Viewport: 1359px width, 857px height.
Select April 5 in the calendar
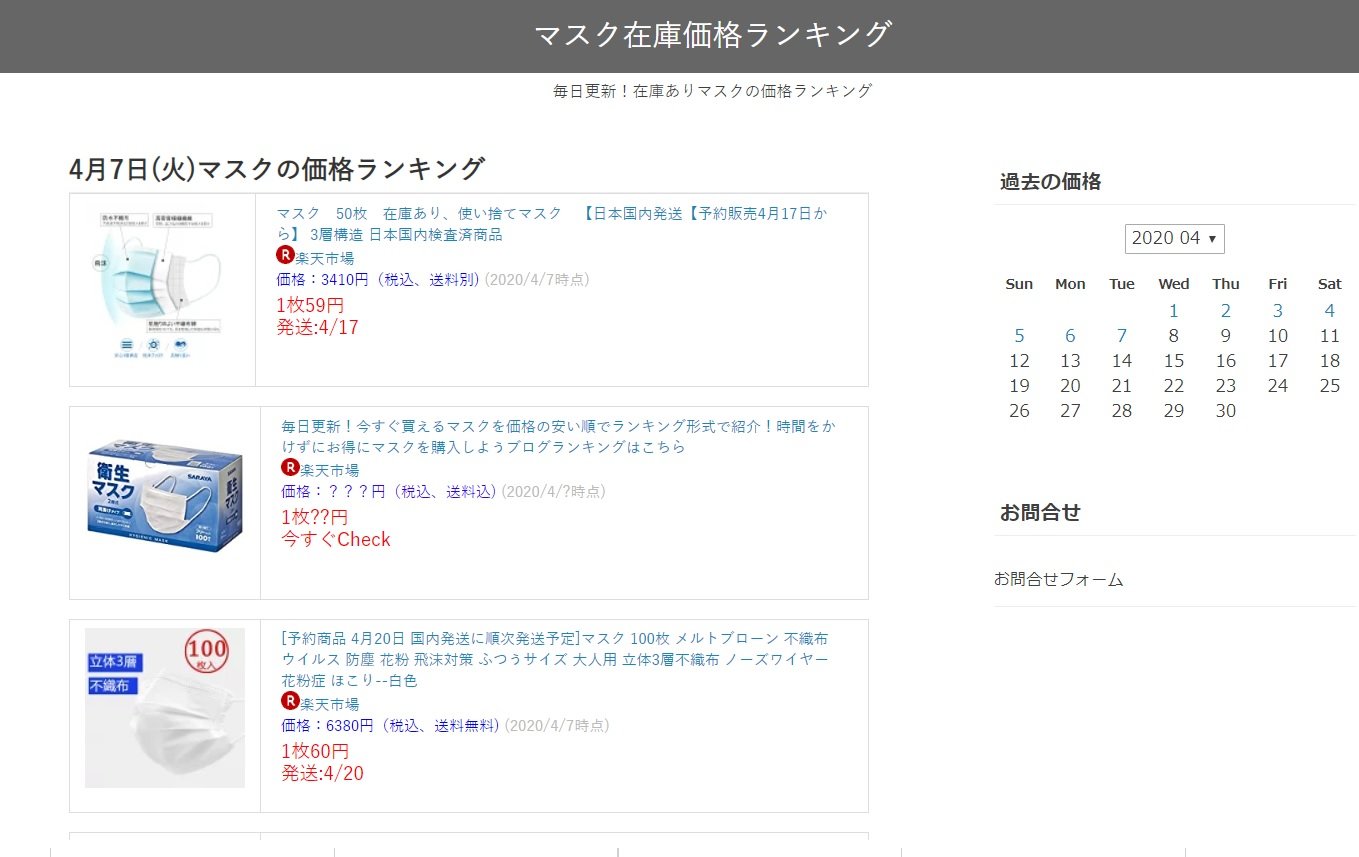1019,336
